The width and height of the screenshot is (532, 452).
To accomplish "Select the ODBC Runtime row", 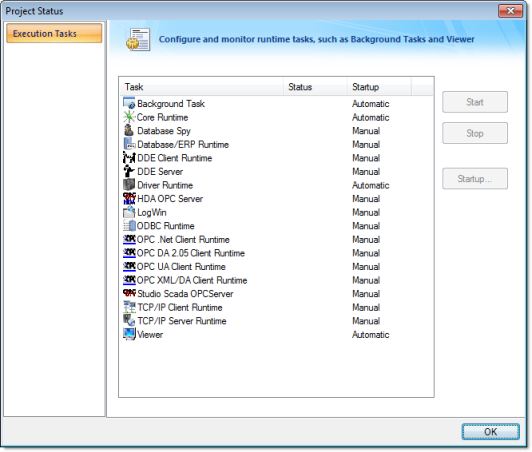I will pyautogui.click(x=276, y=226).
